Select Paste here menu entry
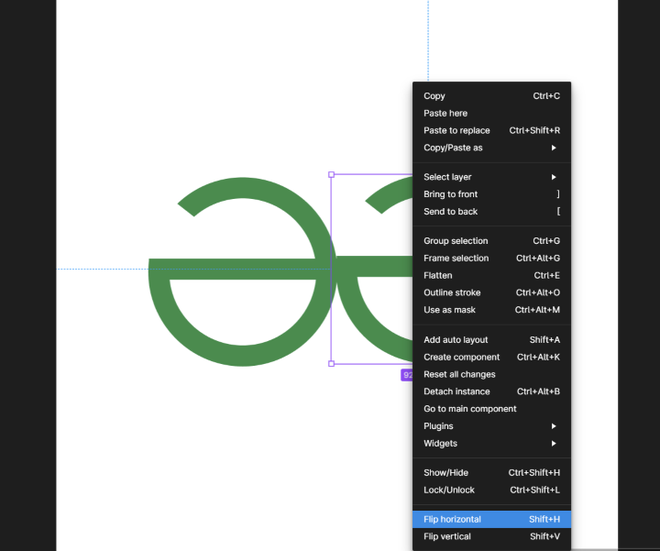 coord(492,113)
